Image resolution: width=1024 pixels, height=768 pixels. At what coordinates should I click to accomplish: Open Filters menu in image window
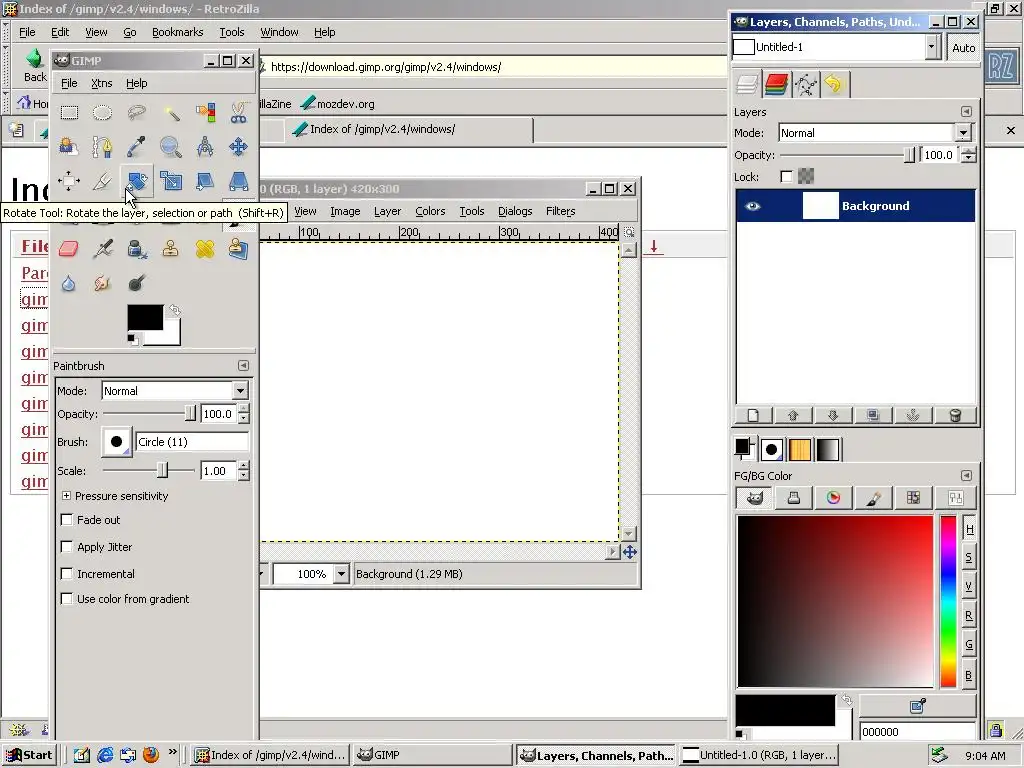(560, 211)
